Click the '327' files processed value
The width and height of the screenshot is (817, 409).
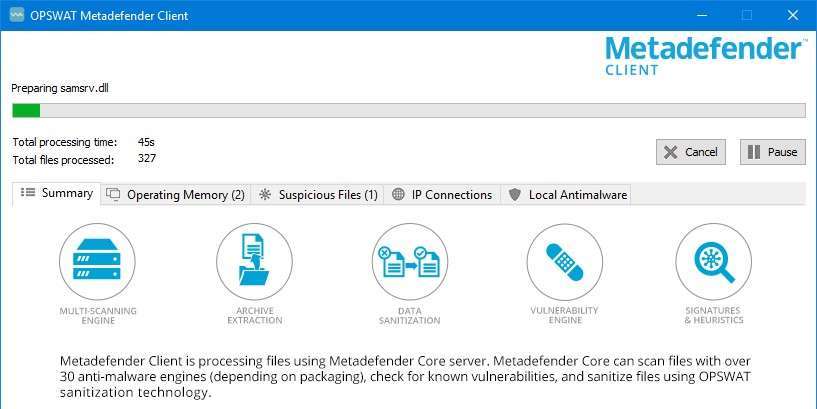pyautogui.click(x=147, y=158)
